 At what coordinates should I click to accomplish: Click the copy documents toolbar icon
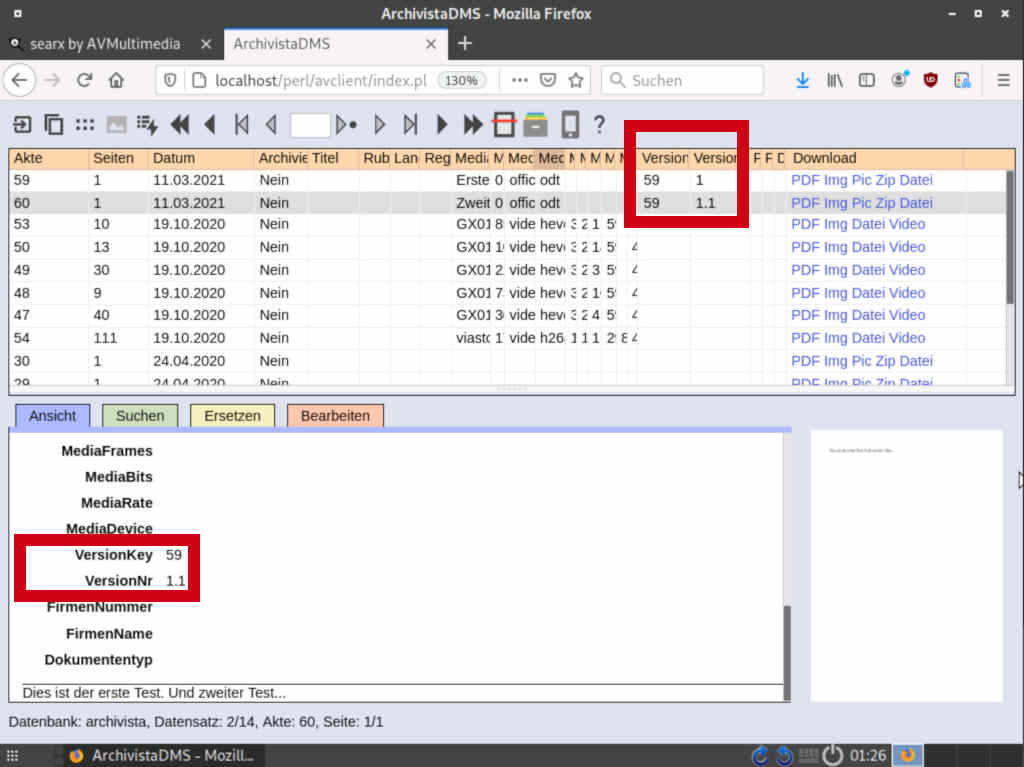point(54,124)
